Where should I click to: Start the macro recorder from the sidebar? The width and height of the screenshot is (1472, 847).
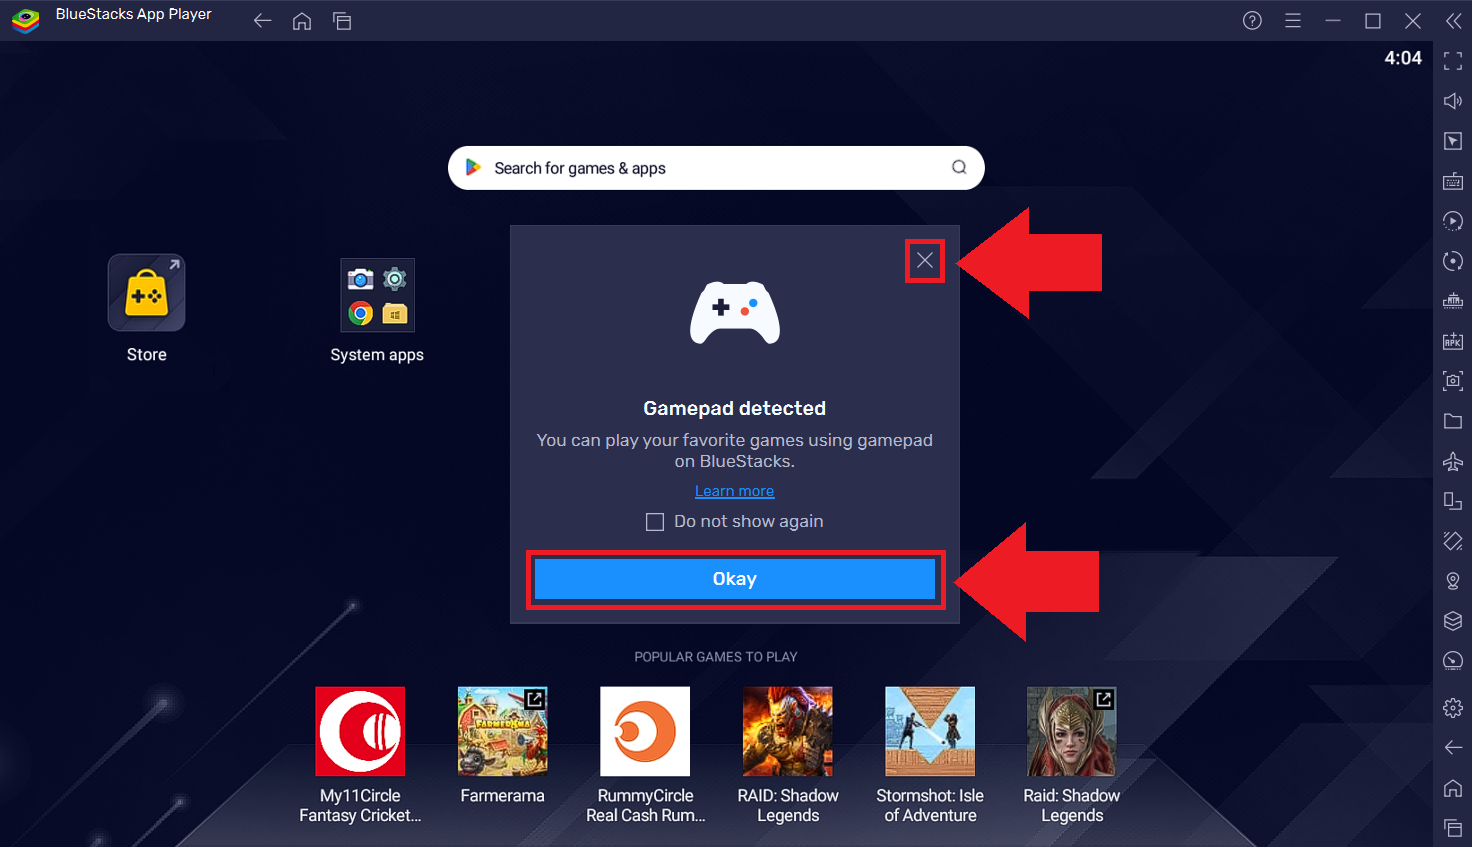click(1452, 220)
